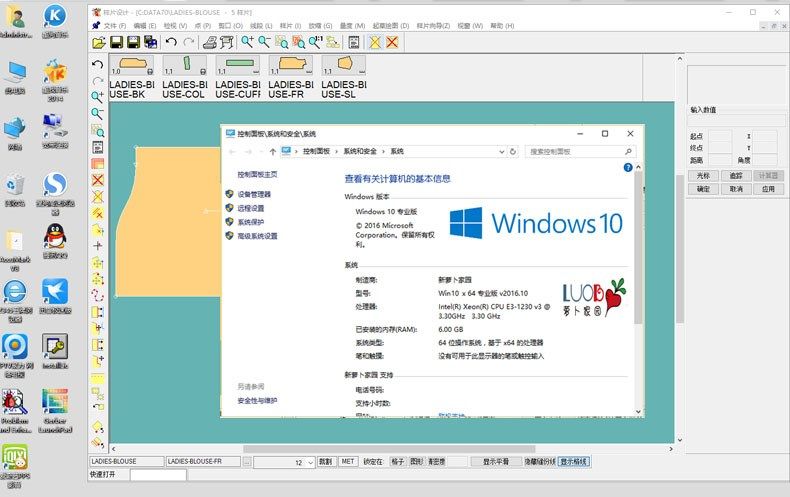Viewport: 790px width, 497px height.
Task: Zoom in using top toolbar magnifier plus
Action: tap(247, 42)
